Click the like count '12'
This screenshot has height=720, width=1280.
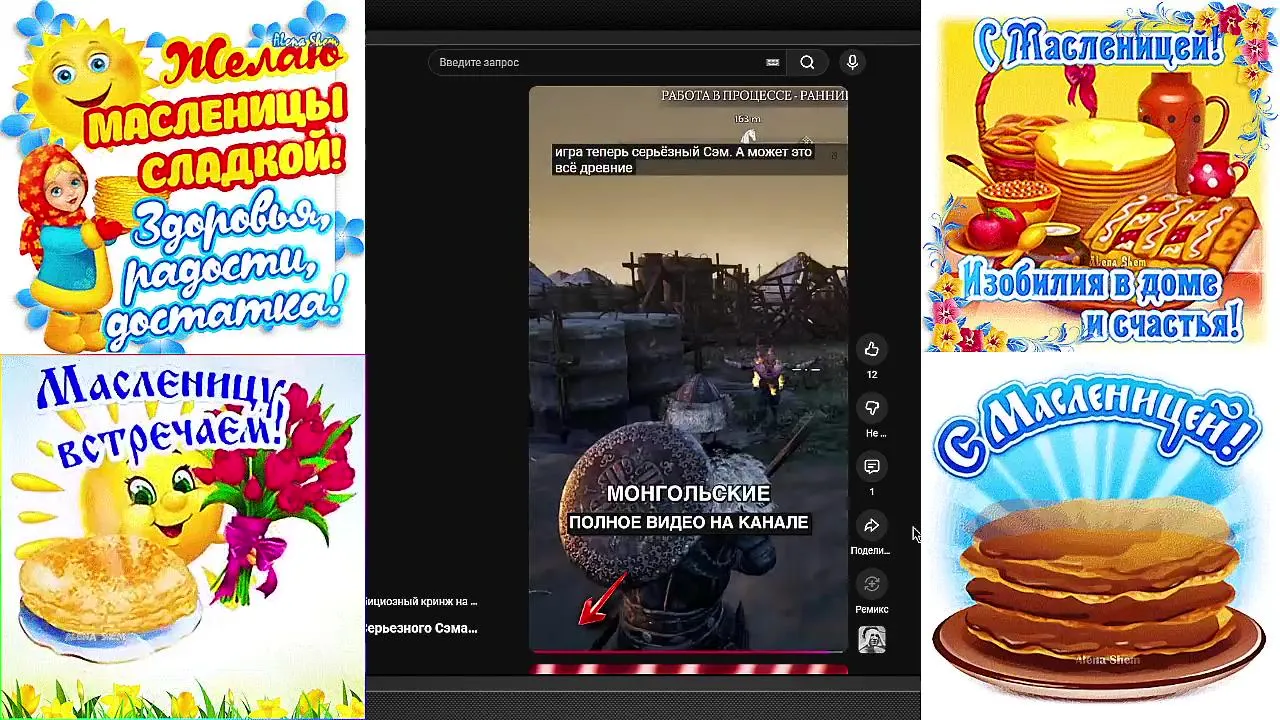(872, 375)
